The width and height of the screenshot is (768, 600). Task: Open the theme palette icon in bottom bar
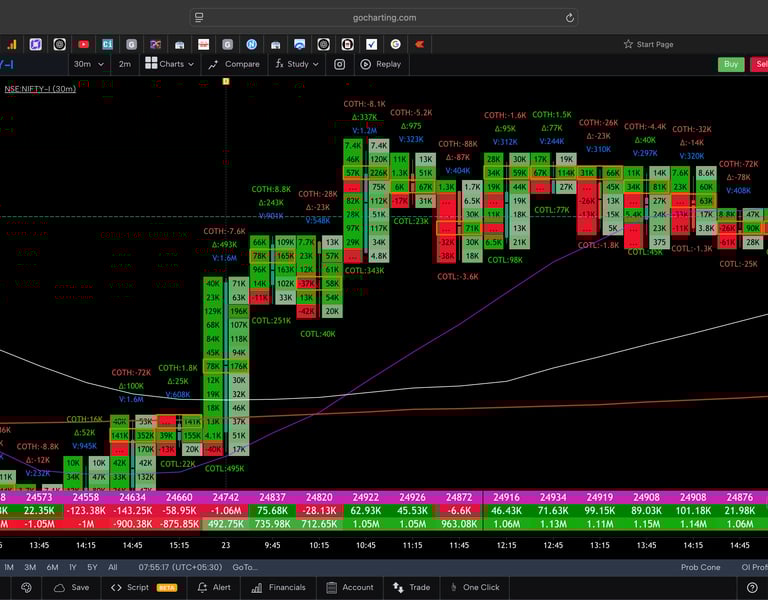tap(26, 587)
